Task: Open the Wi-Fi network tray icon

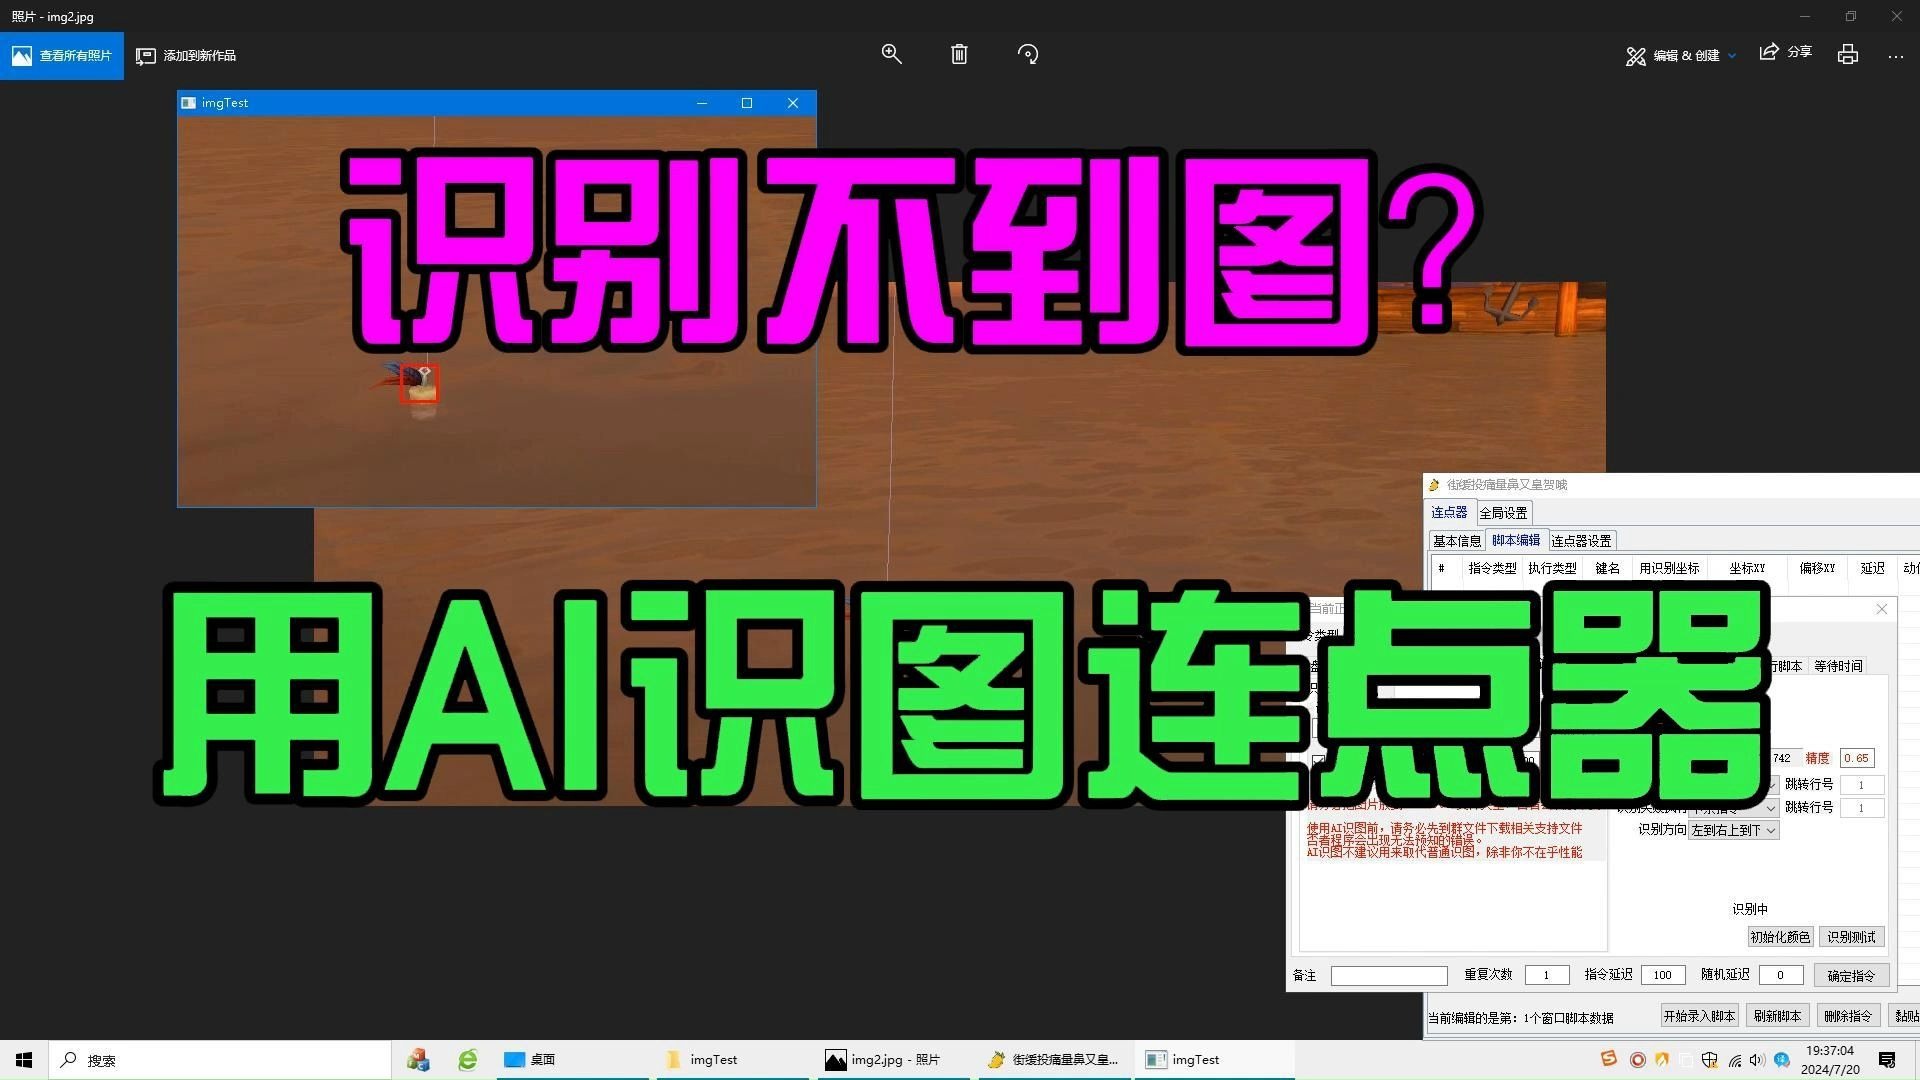Action: pyautogui.click(x=1734, y=1060)
